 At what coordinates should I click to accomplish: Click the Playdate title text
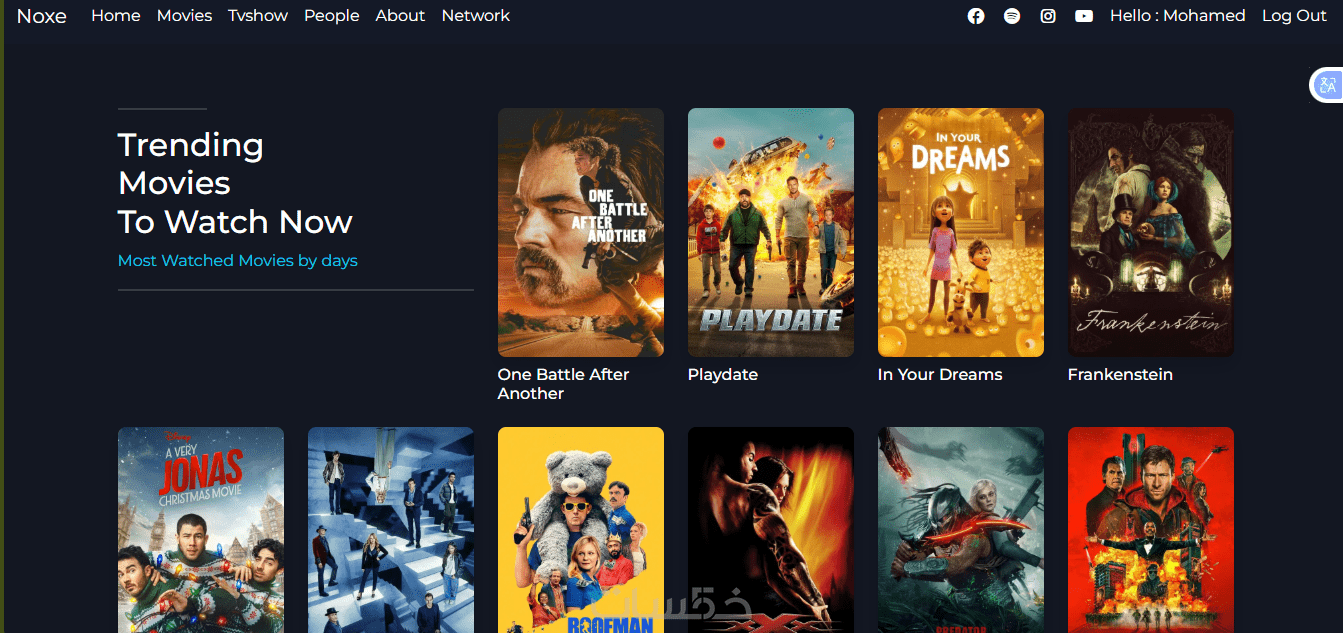[723, 375]
